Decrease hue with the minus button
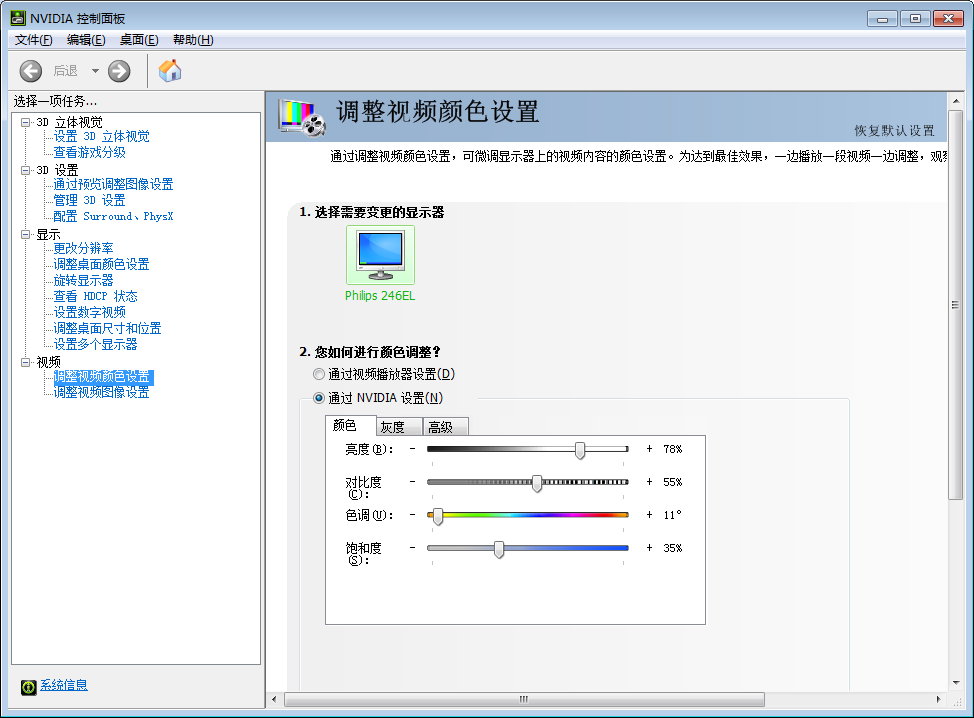974x718 pixels. 412,514
